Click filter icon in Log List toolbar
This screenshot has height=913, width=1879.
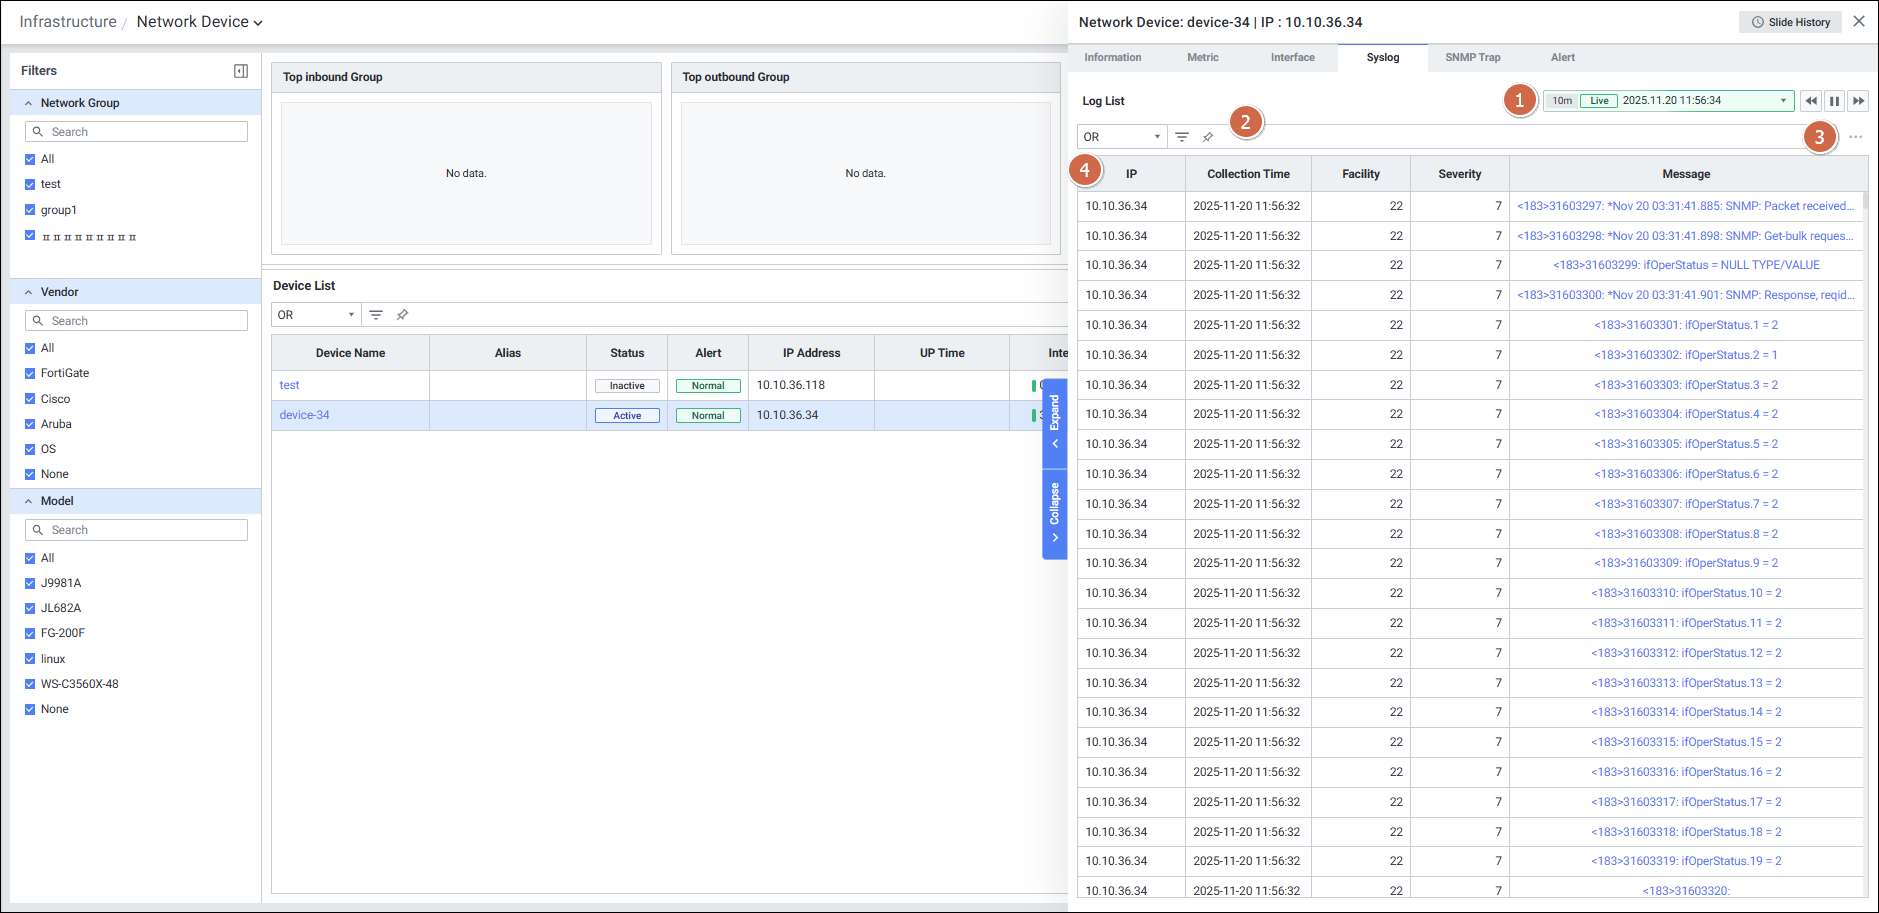click(x=1182, y=137)
